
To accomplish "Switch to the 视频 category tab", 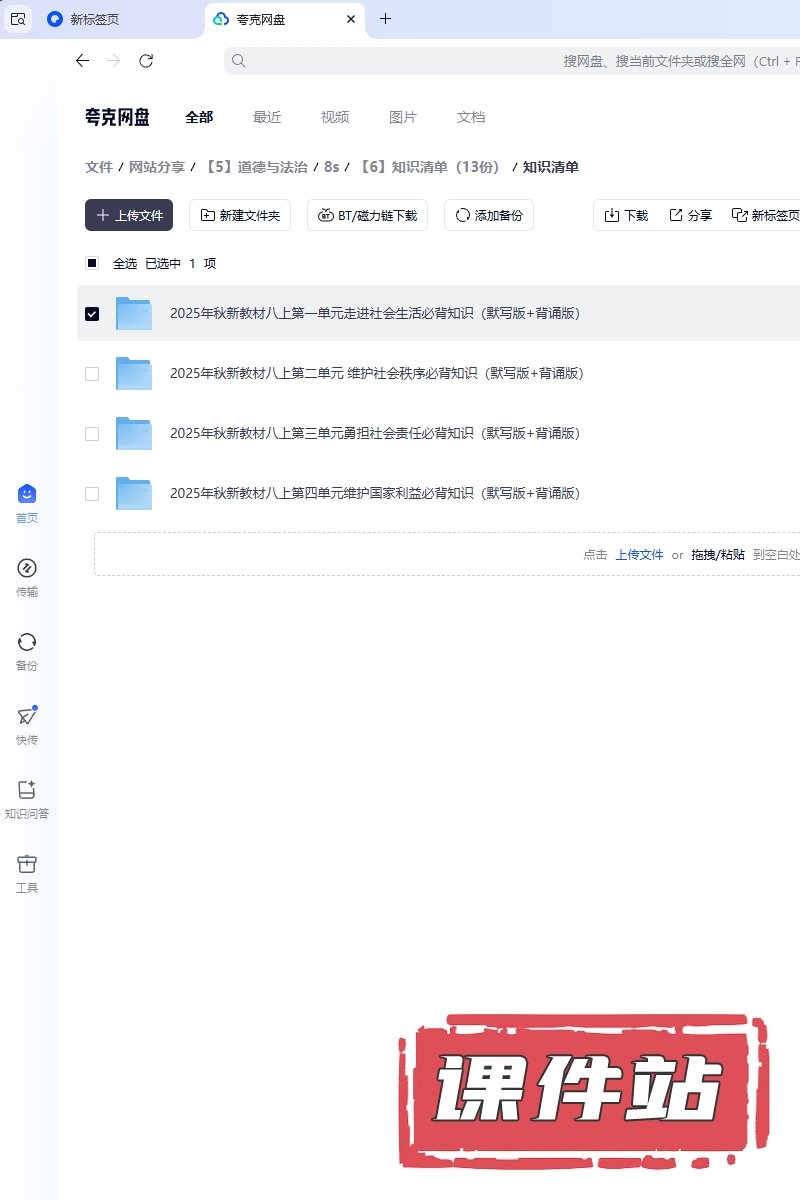I will [335, 117].
